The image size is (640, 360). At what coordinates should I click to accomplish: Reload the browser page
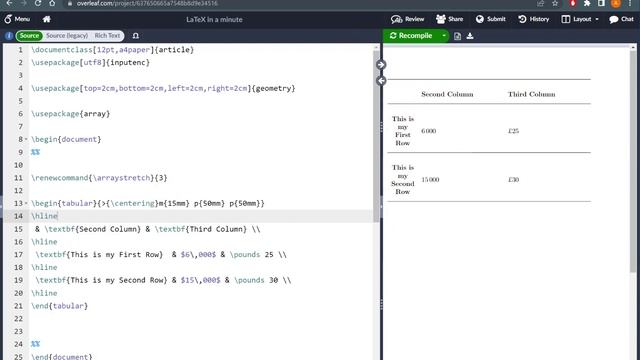point(38,3)
